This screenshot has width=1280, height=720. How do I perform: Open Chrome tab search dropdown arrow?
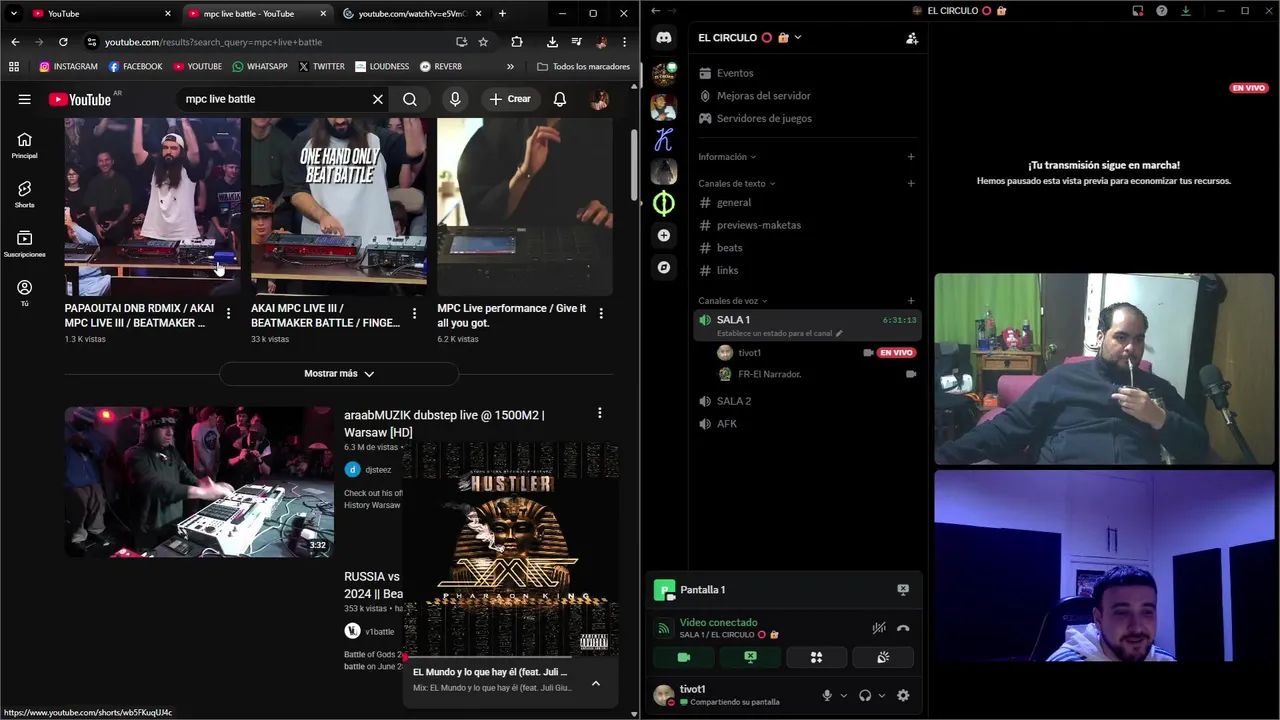[13, 13]
